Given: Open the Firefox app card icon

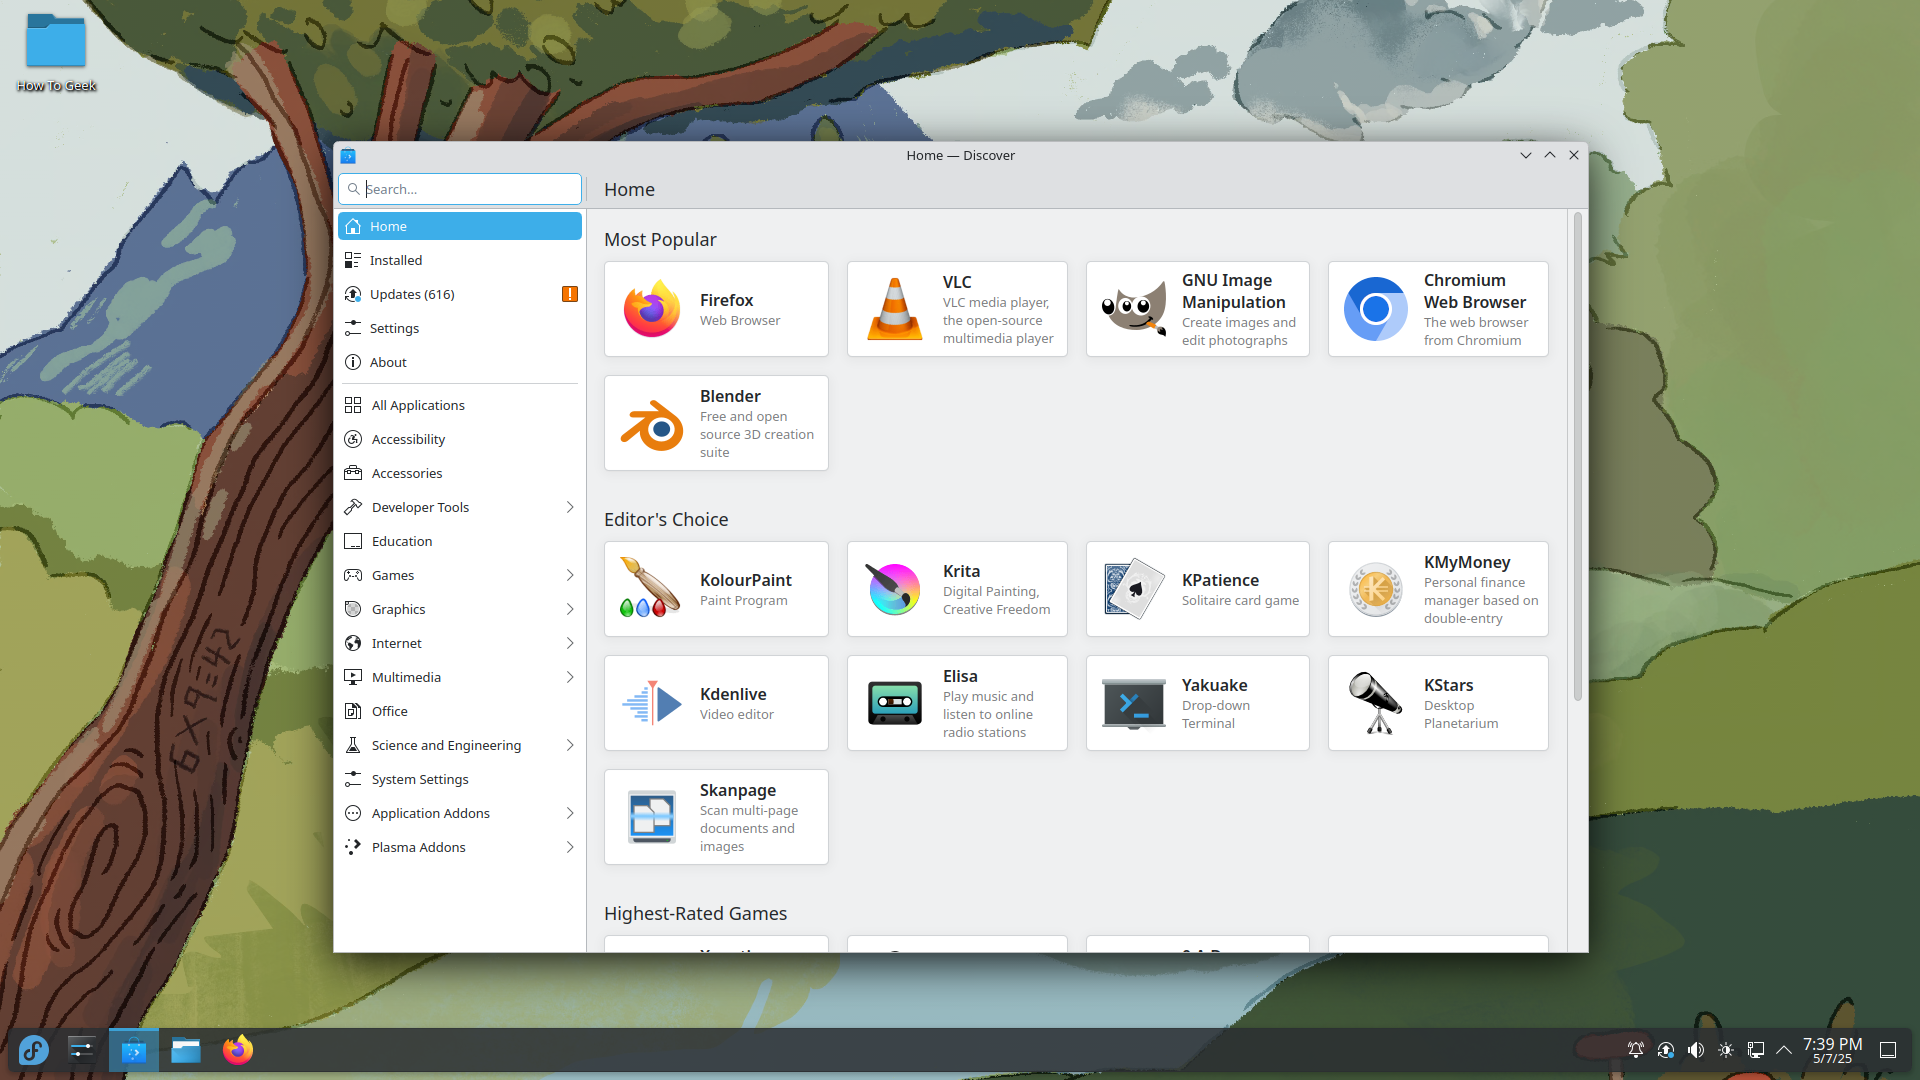Looking at the screenshot, I should [x=652, y=309].
